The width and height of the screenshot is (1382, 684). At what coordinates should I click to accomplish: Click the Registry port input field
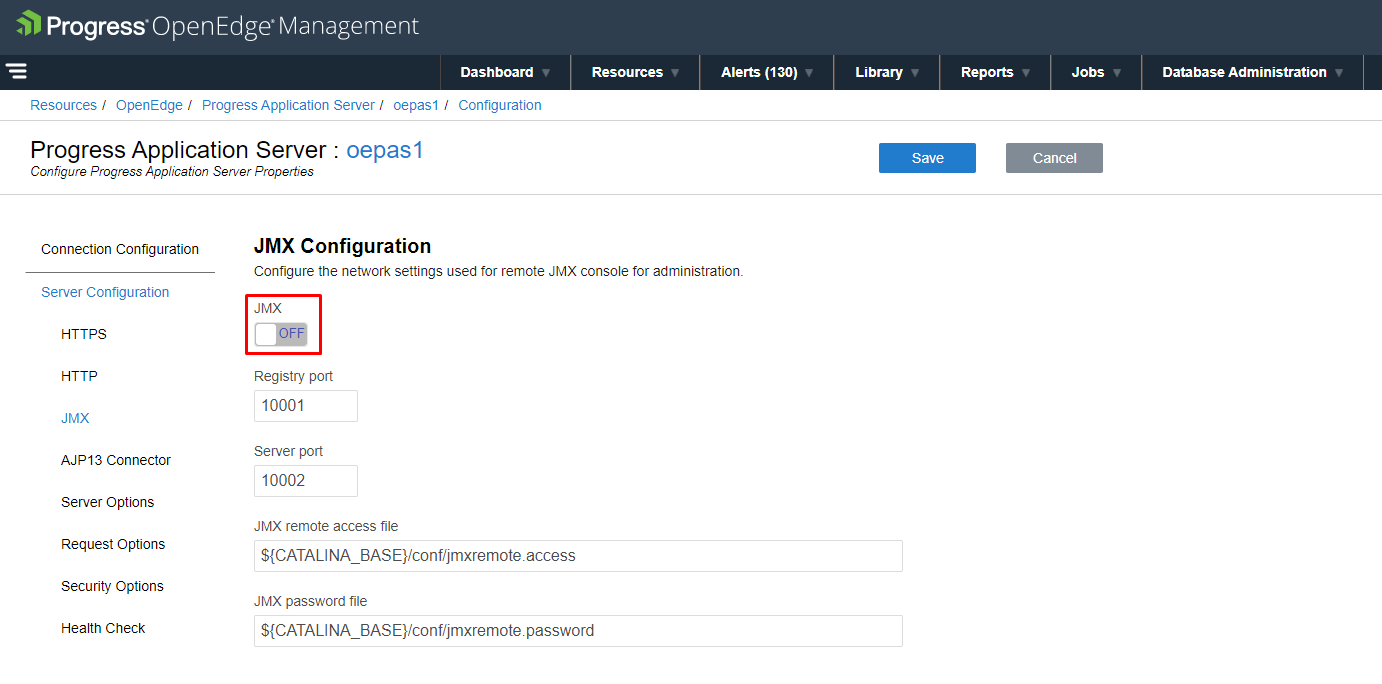tap(305, 406)
